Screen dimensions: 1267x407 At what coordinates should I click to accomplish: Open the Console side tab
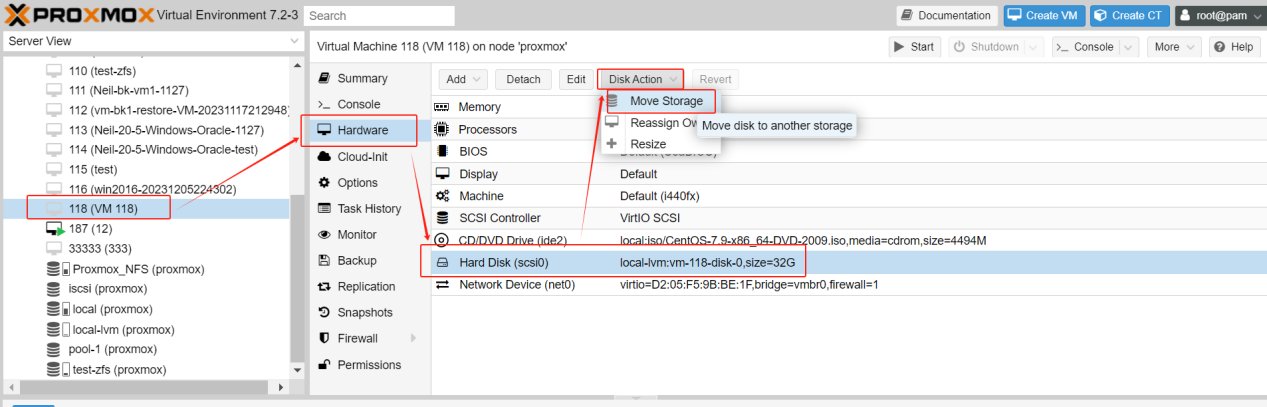click(x=370, y=104)
